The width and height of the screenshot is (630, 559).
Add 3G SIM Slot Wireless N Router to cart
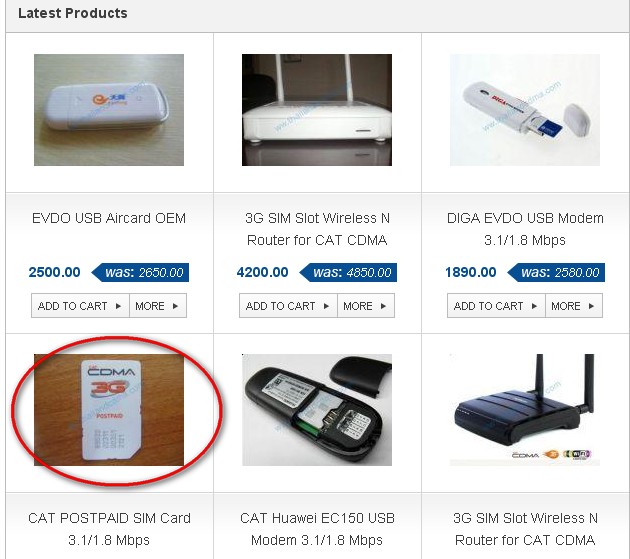pos(288,306)
